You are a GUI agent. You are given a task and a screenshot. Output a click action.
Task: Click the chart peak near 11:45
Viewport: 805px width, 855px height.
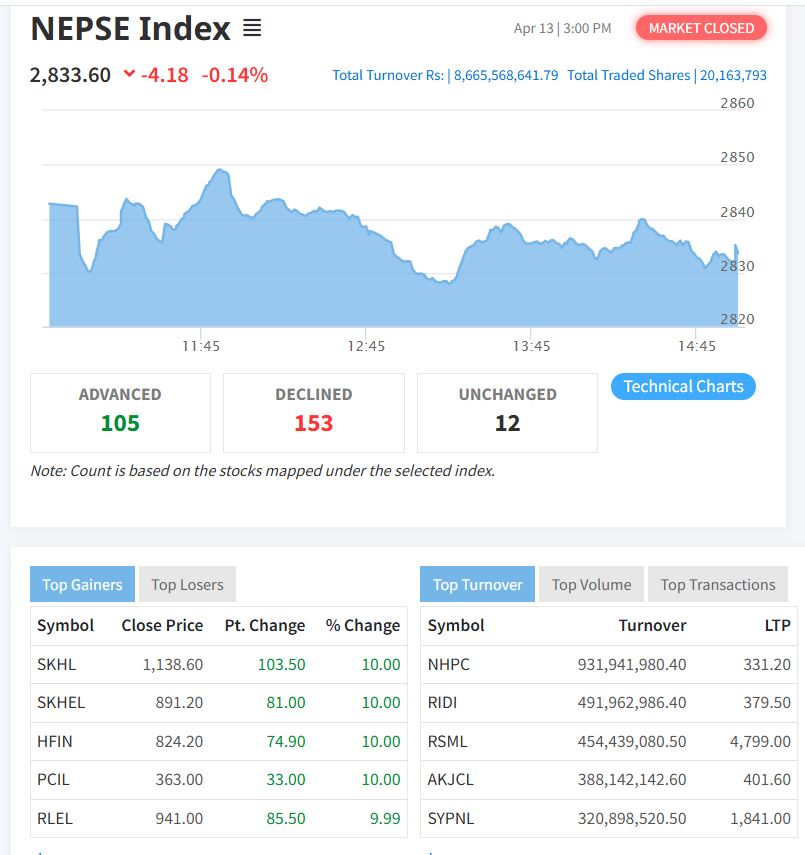(x=220, y=171)
